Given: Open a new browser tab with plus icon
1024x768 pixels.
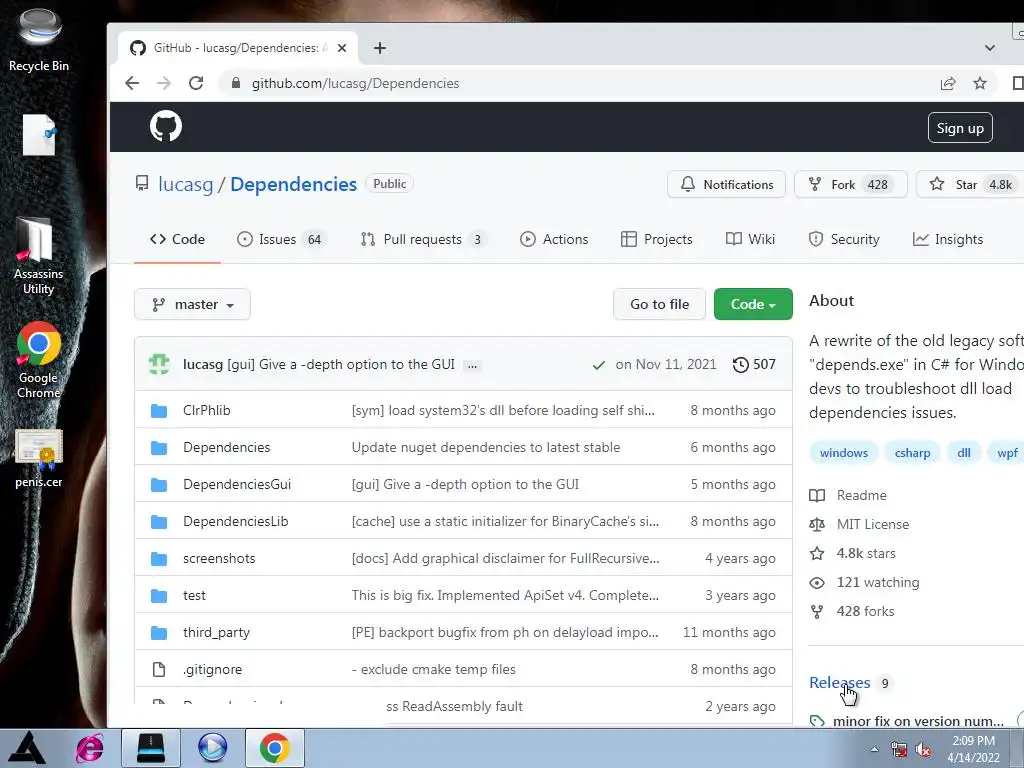Looking at the screenshot, I should click(x=379, y=48).
